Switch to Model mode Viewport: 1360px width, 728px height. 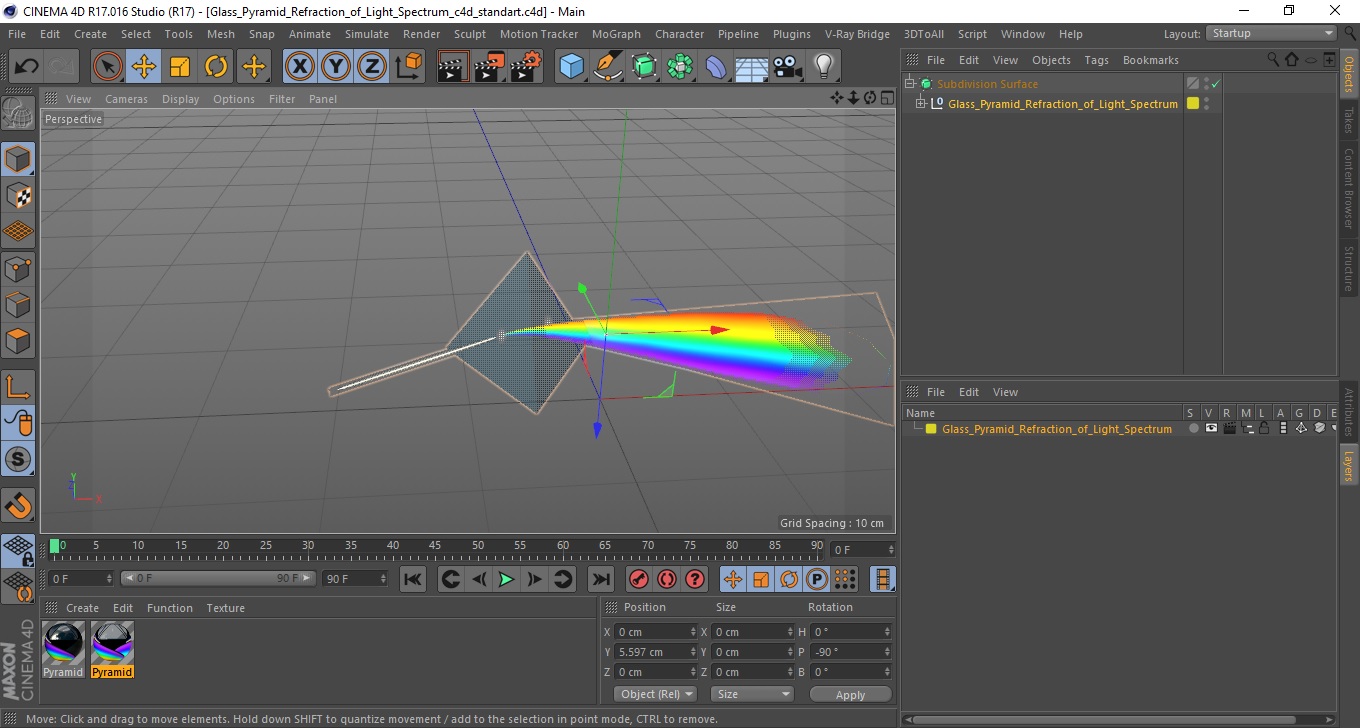tap(18, 159)
